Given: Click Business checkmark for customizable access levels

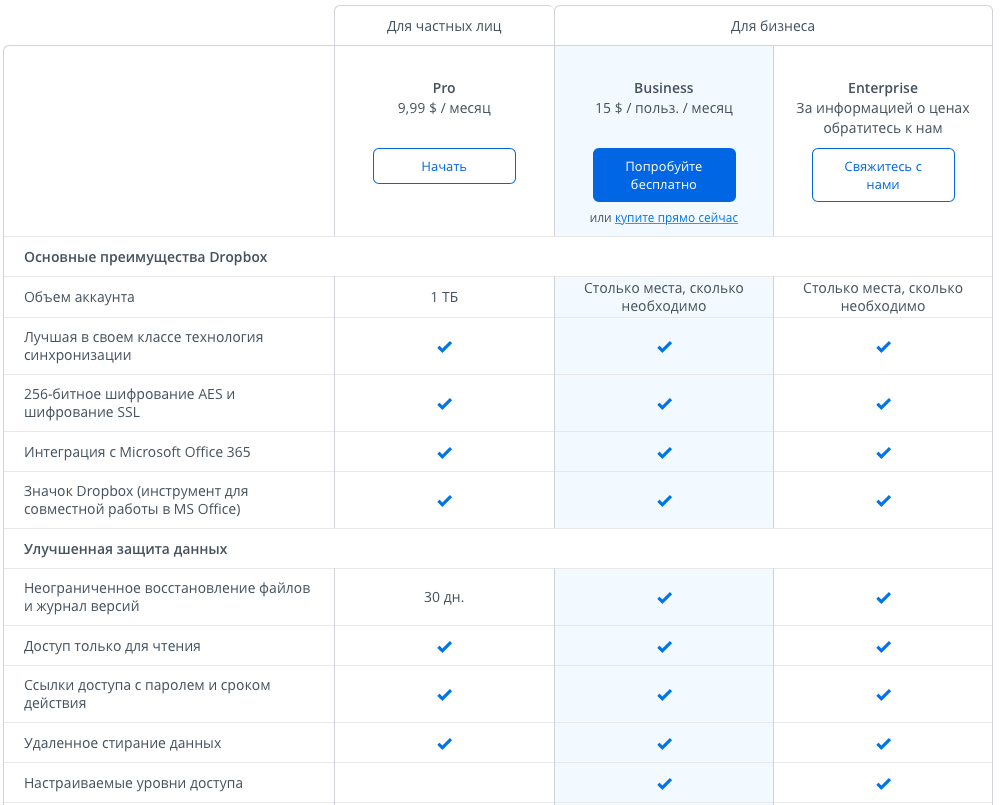Looking at the screenshot, I should (x=664, y=784).
